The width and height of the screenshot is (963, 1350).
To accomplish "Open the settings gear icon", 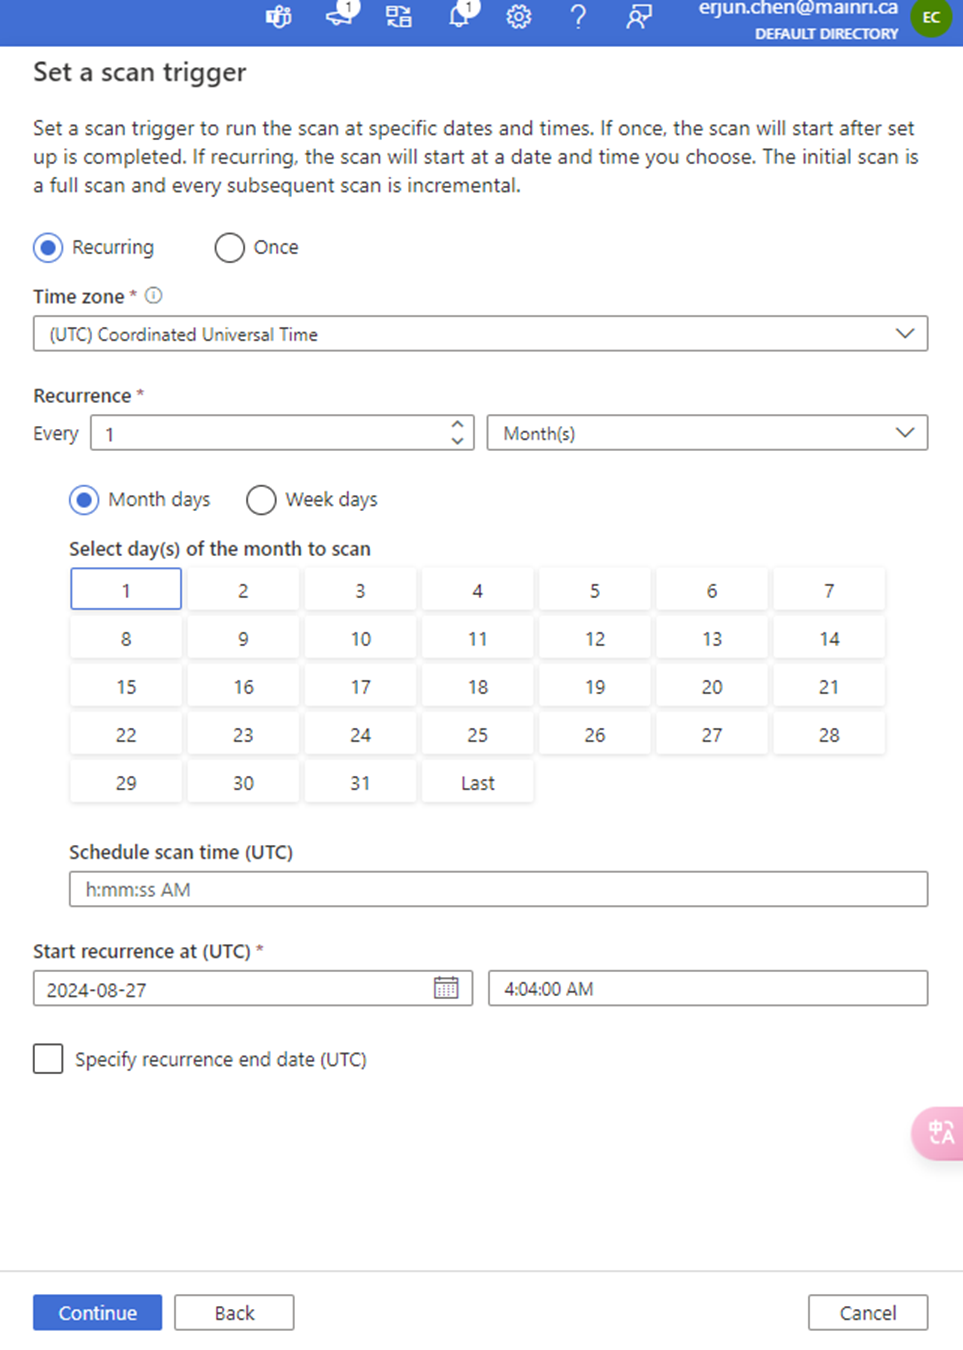I will [x=518, y=16].
